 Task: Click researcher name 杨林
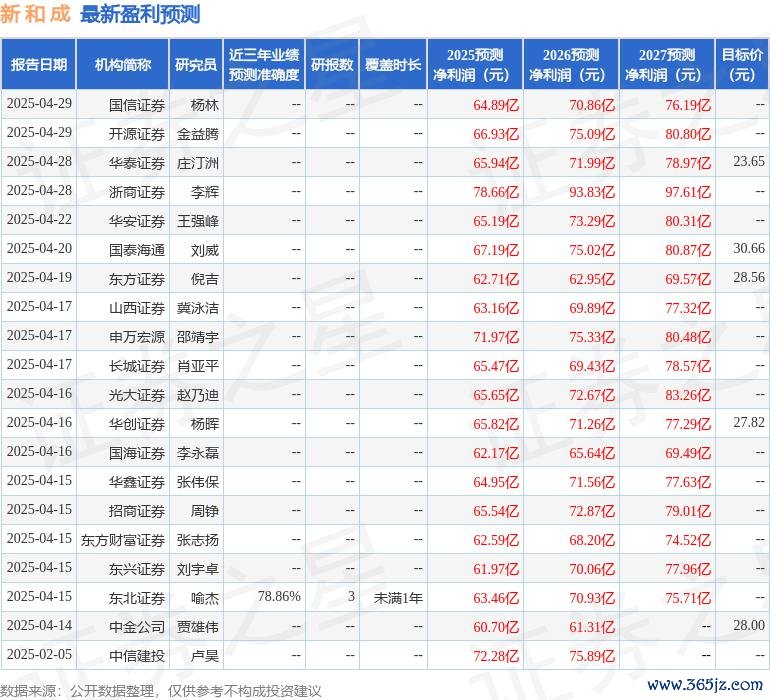(205, 105)
